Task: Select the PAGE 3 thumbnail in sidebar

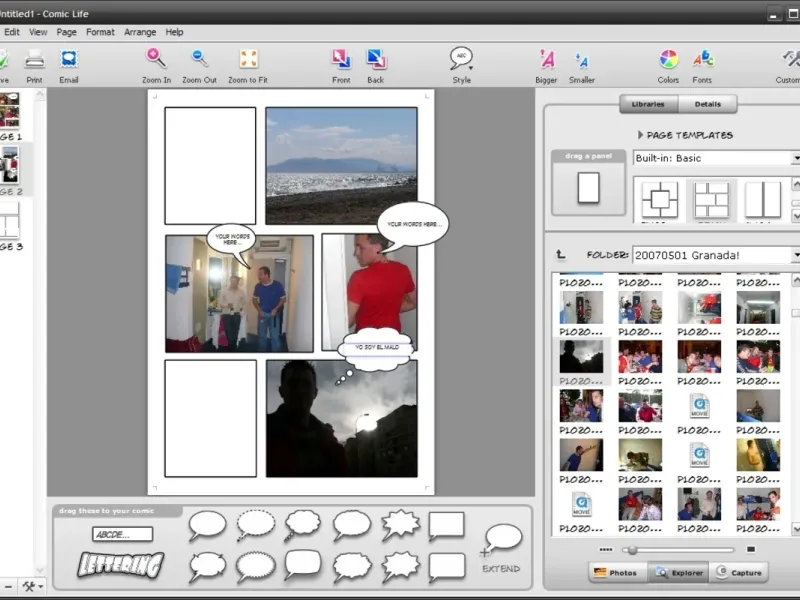Action: click(9, 220)
